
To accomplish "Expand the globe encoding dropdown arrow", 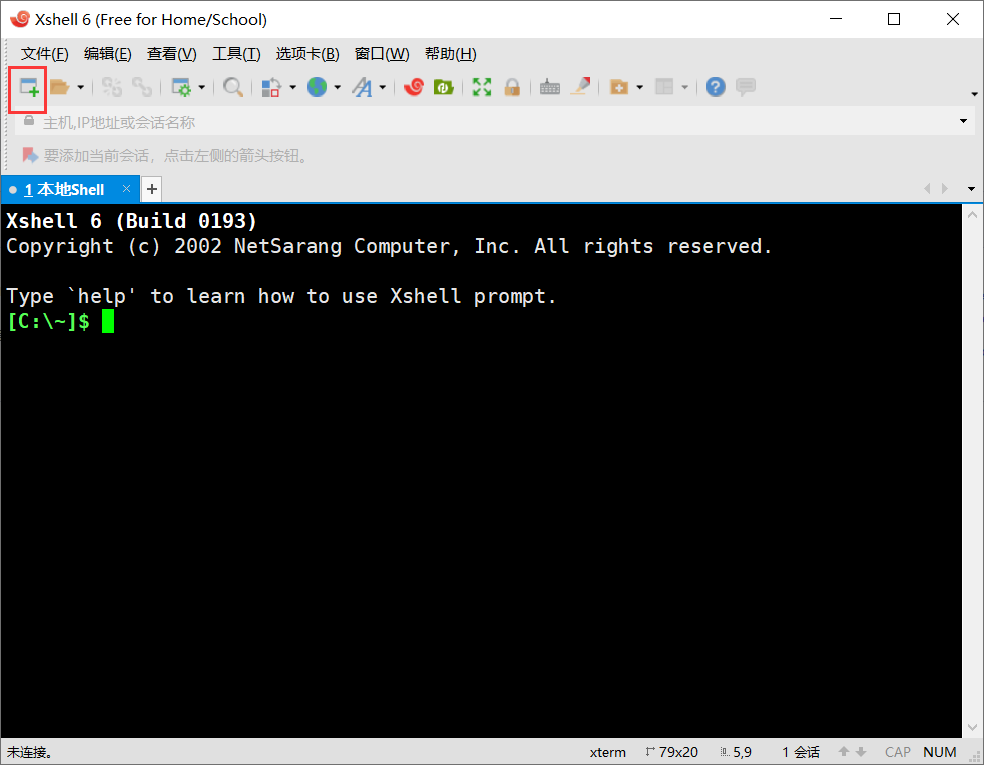I will [x=338, y=87].
